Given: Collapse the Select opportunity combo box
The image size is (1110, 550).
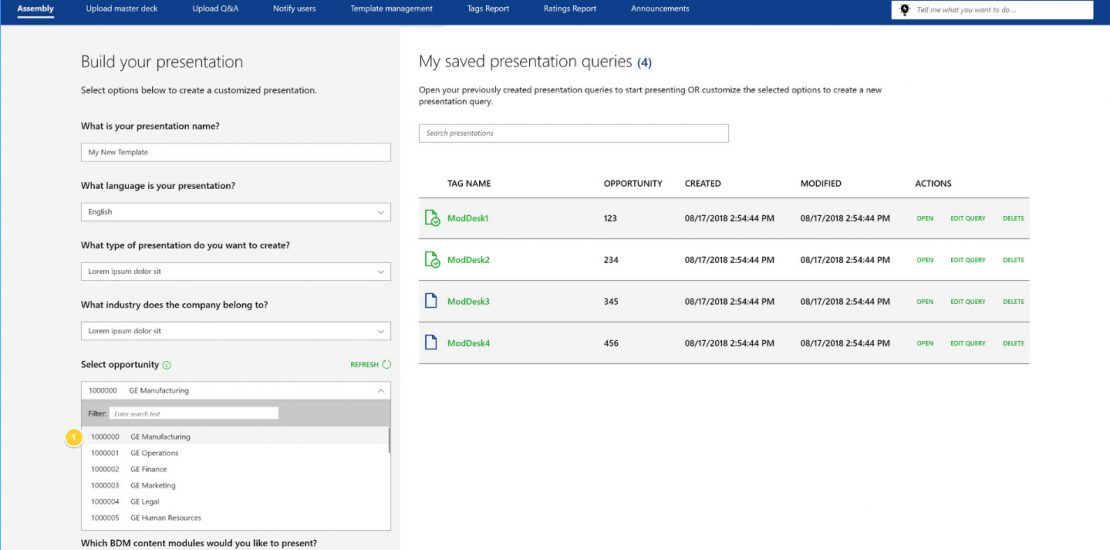Looking at the screenshot, I should point(380,391).
